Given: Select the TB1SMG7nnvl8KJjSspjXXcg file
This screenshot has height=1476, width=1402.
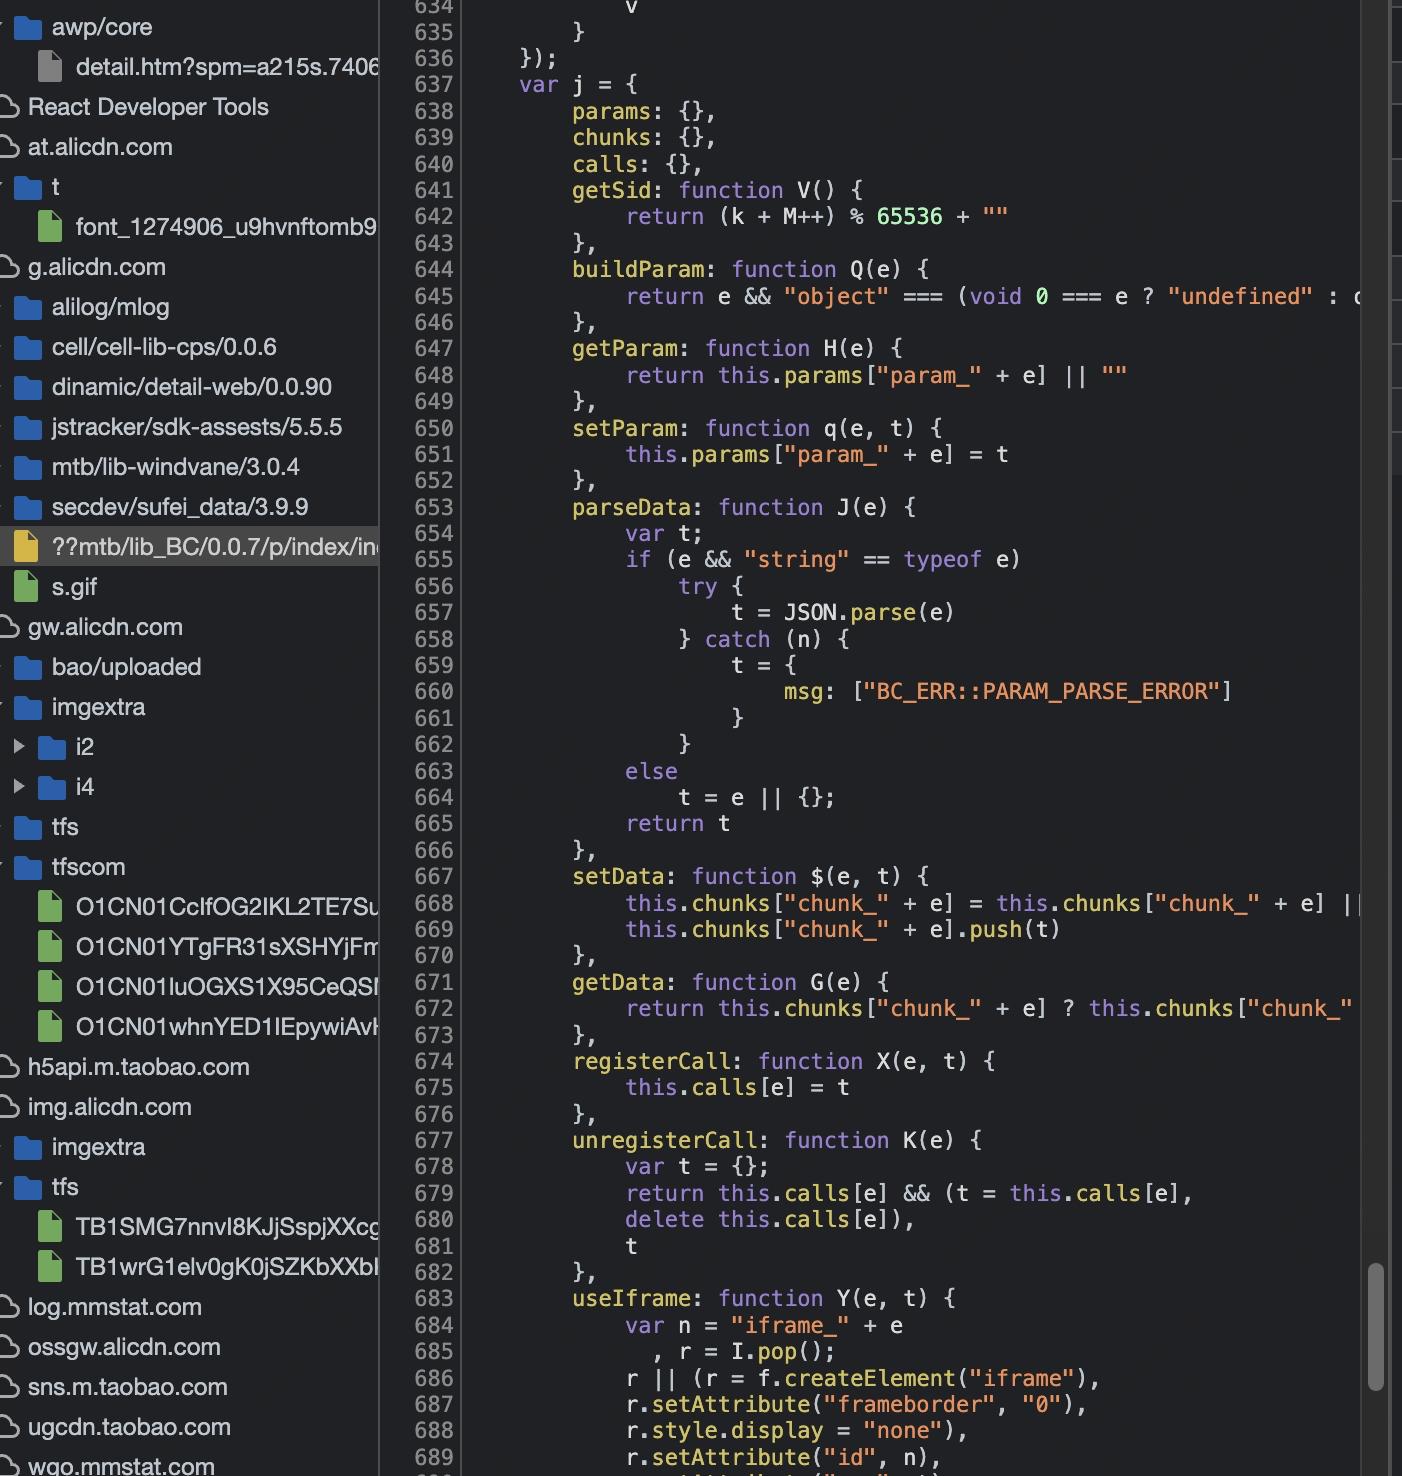Looking at the screenshot, I should (226, 1227).
